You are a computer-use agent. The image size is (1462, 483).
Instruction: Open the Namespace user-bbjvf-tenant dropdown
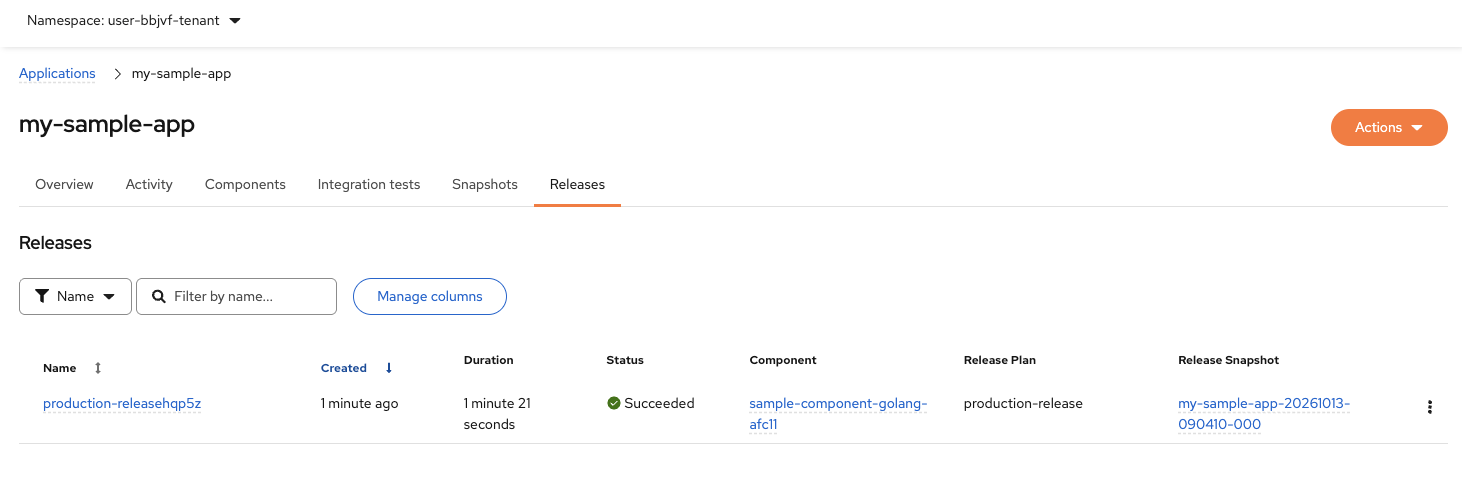[x=134, y=20]
